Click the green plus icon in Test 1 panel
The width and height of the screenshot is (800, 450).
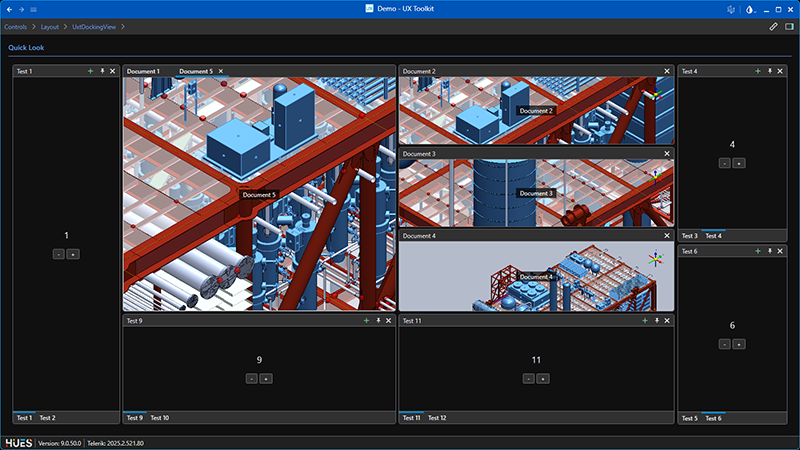click(x=90, y=71)
